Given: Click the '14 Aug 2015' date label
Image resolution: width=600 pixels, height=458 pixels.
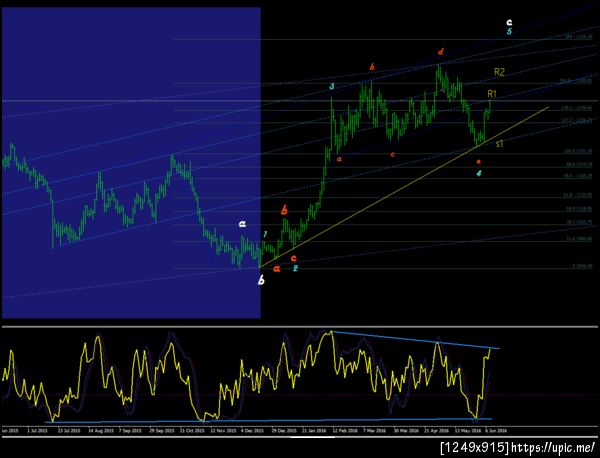Looking at the screenshot, I should (101, 430).
